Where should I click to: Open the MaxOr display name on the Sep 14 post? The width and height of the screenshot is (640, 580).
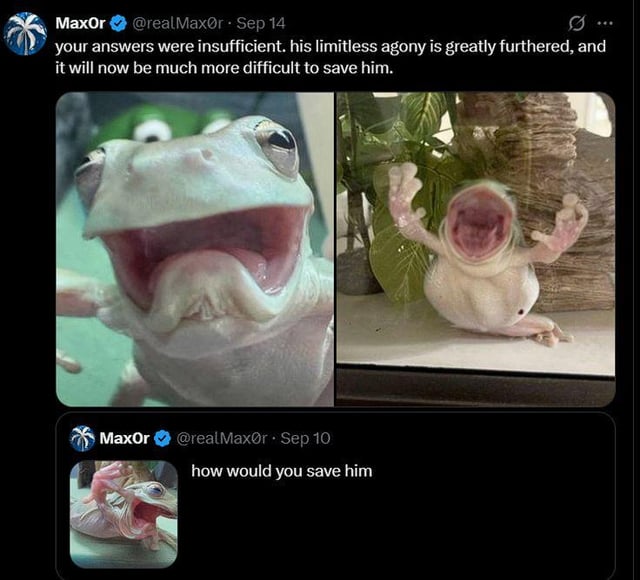(80, 23)
